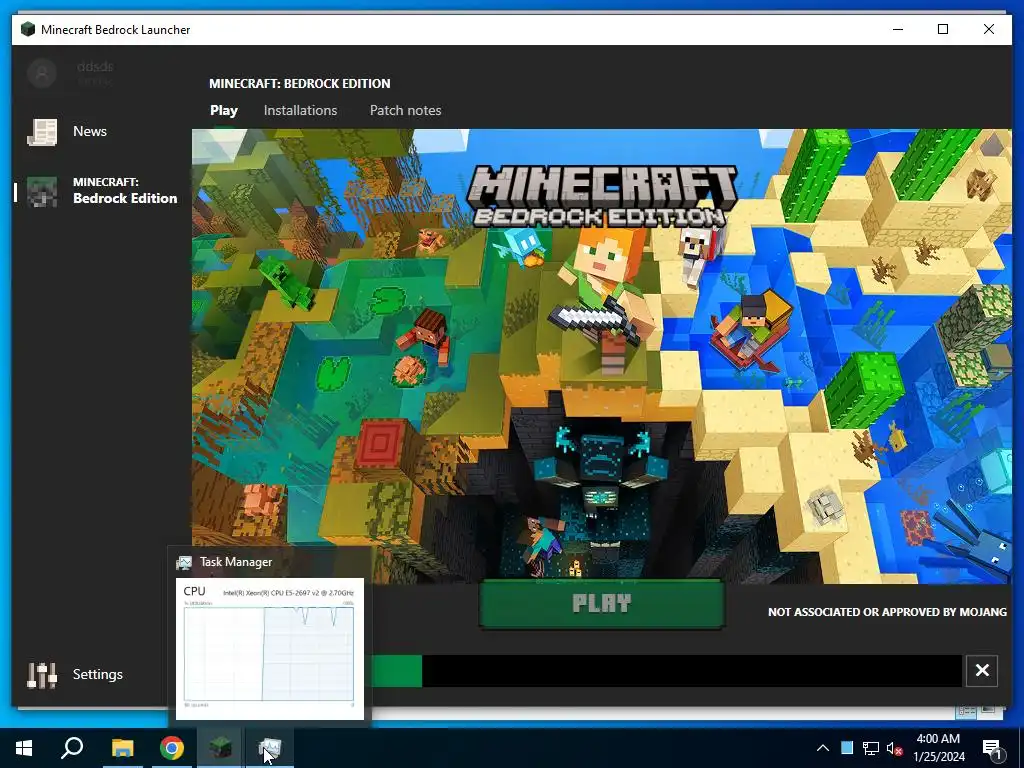Open the Task Manager preview thumbnail
This screenshot has width=1024, height=768.
(x=270, y=648)
